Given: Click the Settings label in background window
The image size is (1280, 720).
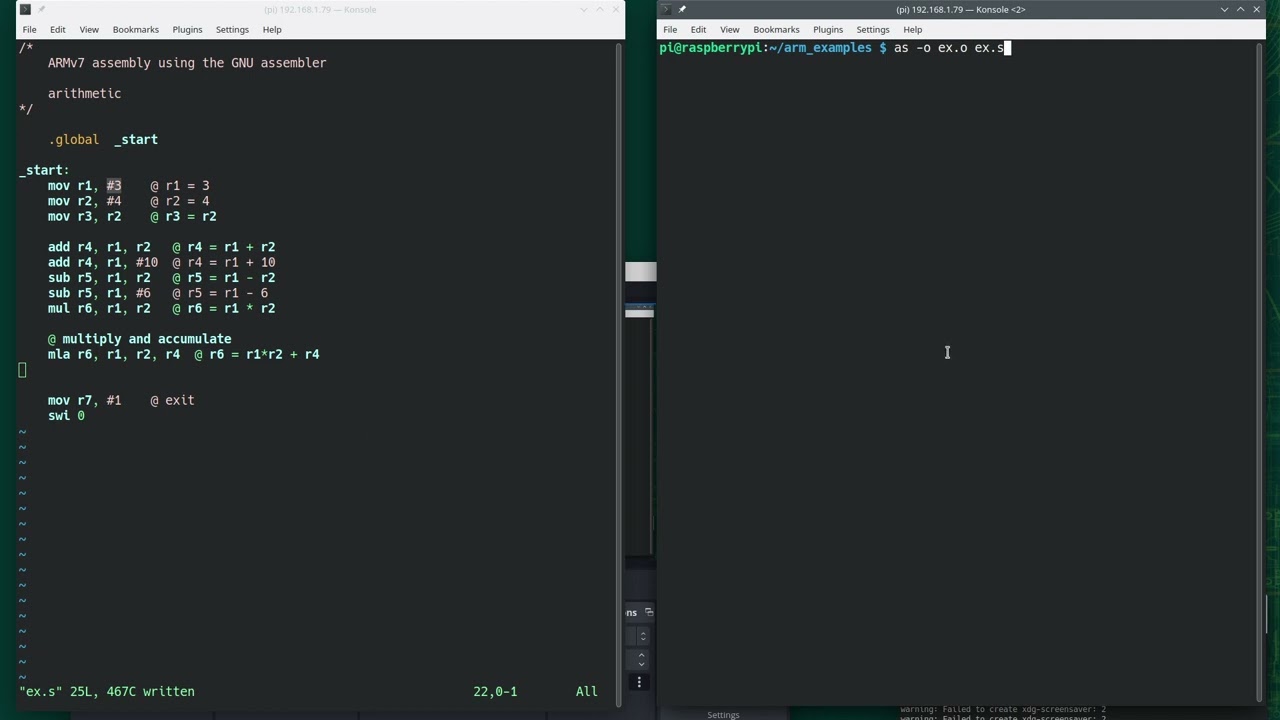Looking at the screenshot, I should [x=723, y=715].
